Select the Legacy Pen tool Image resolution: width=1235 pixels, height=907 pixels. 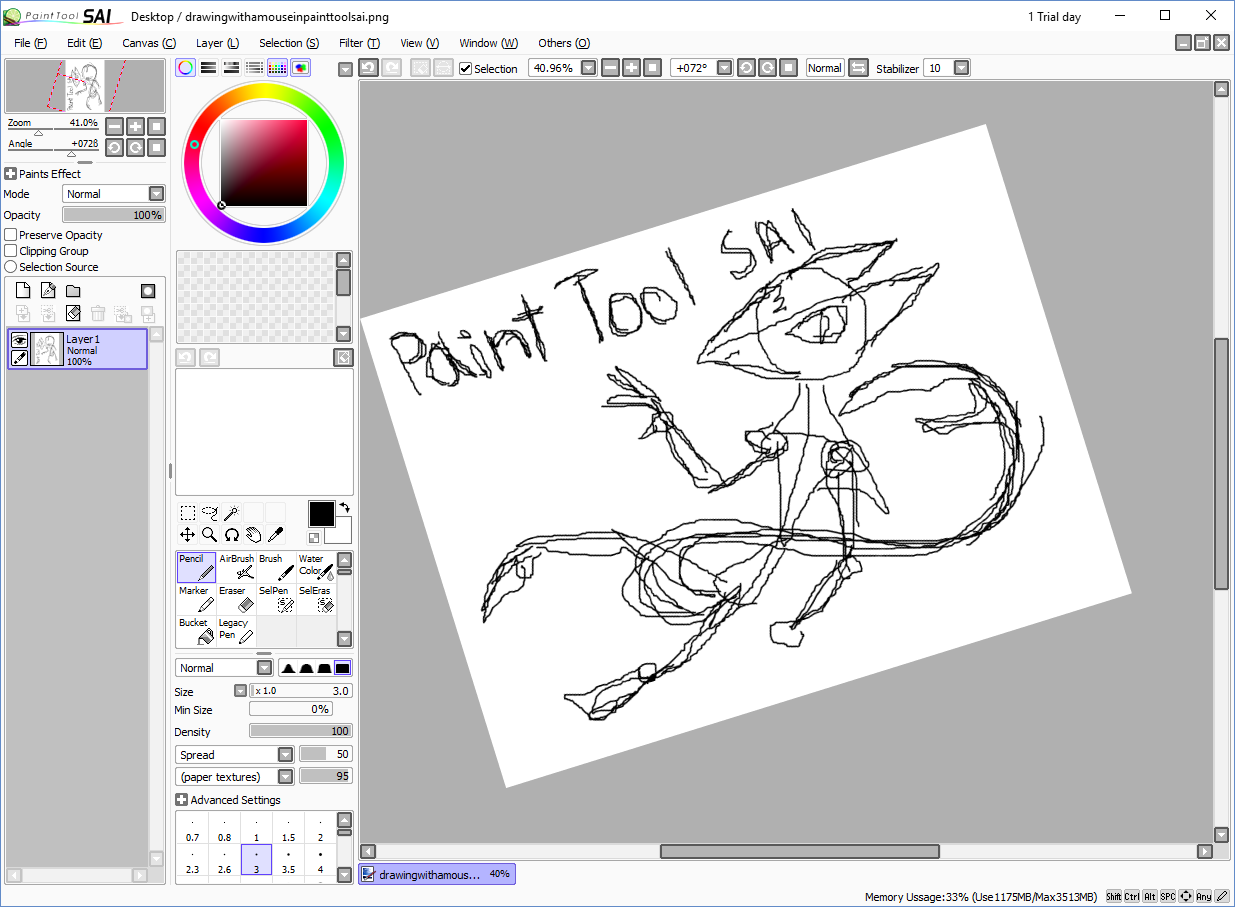(237, 631)
